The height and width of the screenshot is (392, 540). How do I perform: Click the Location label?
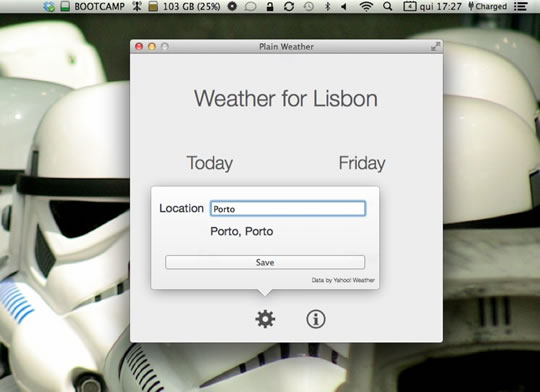[x=181, y=208]
